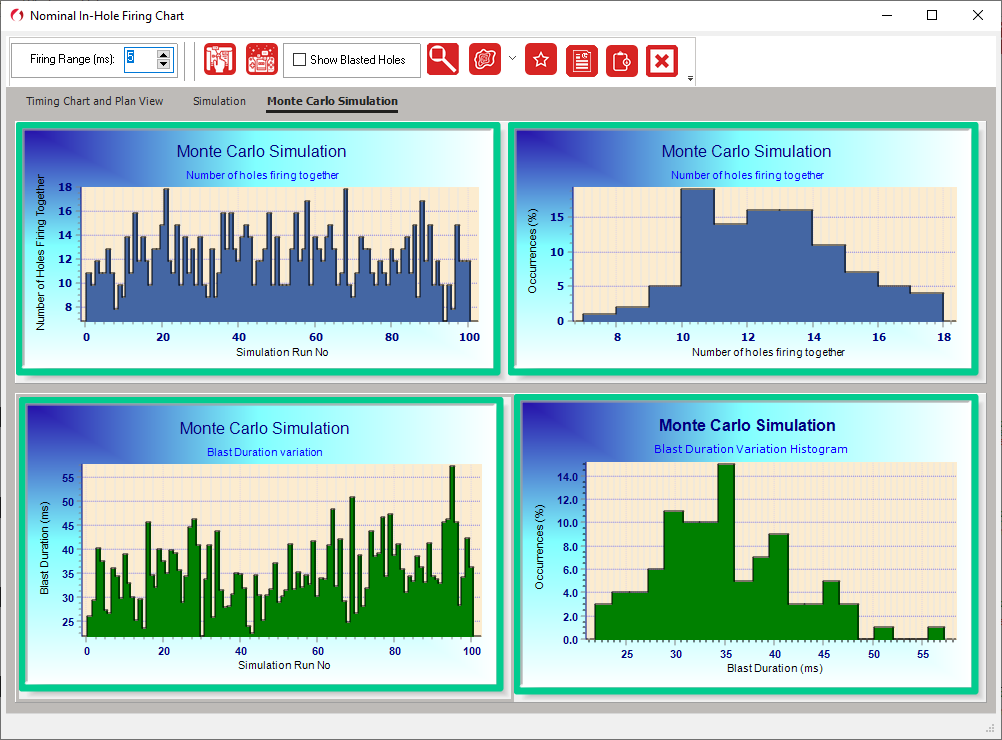
Task: Click the report document icon
Action: point(582,61)
